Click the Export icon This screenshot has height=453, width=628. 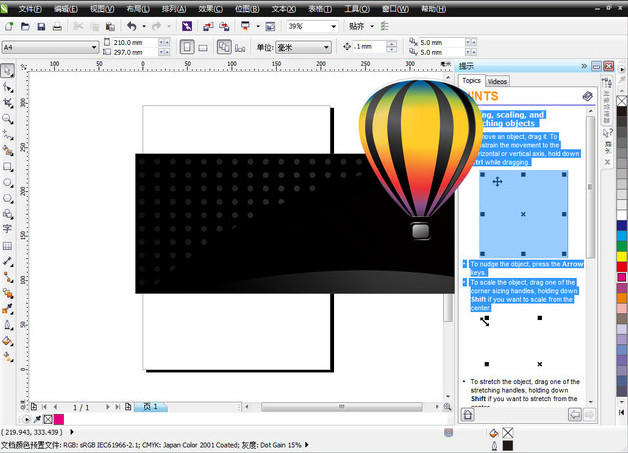click(224, 26)
